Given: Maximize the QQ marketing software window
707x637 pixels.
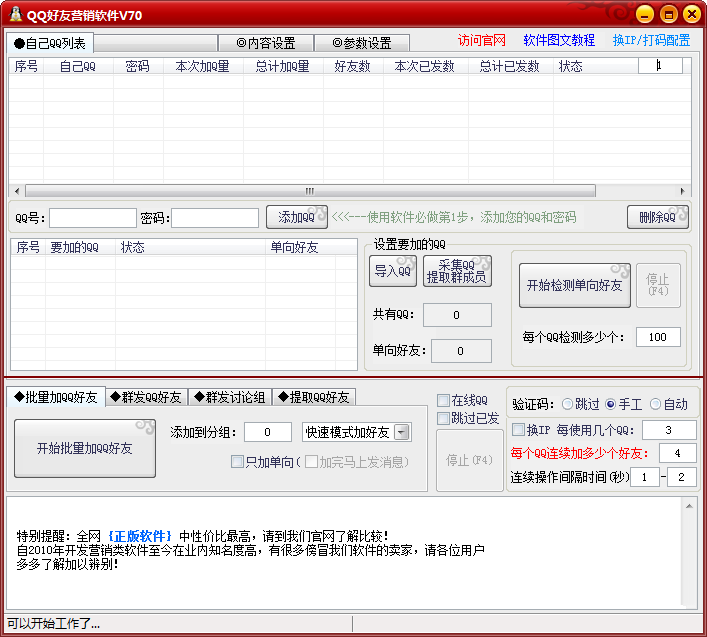Looking at the screenshot, I should pyautogui.click(x=669, y=14).
